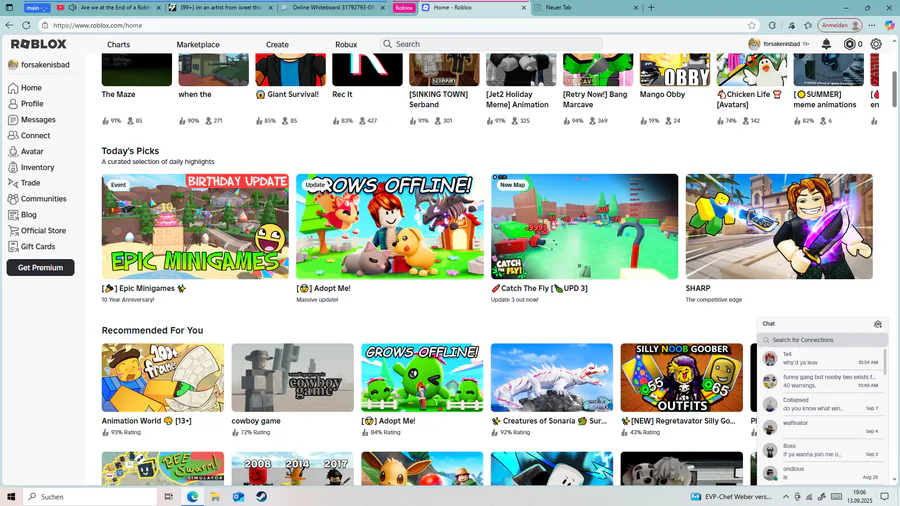Open Outlook from the taskbar

238,497
